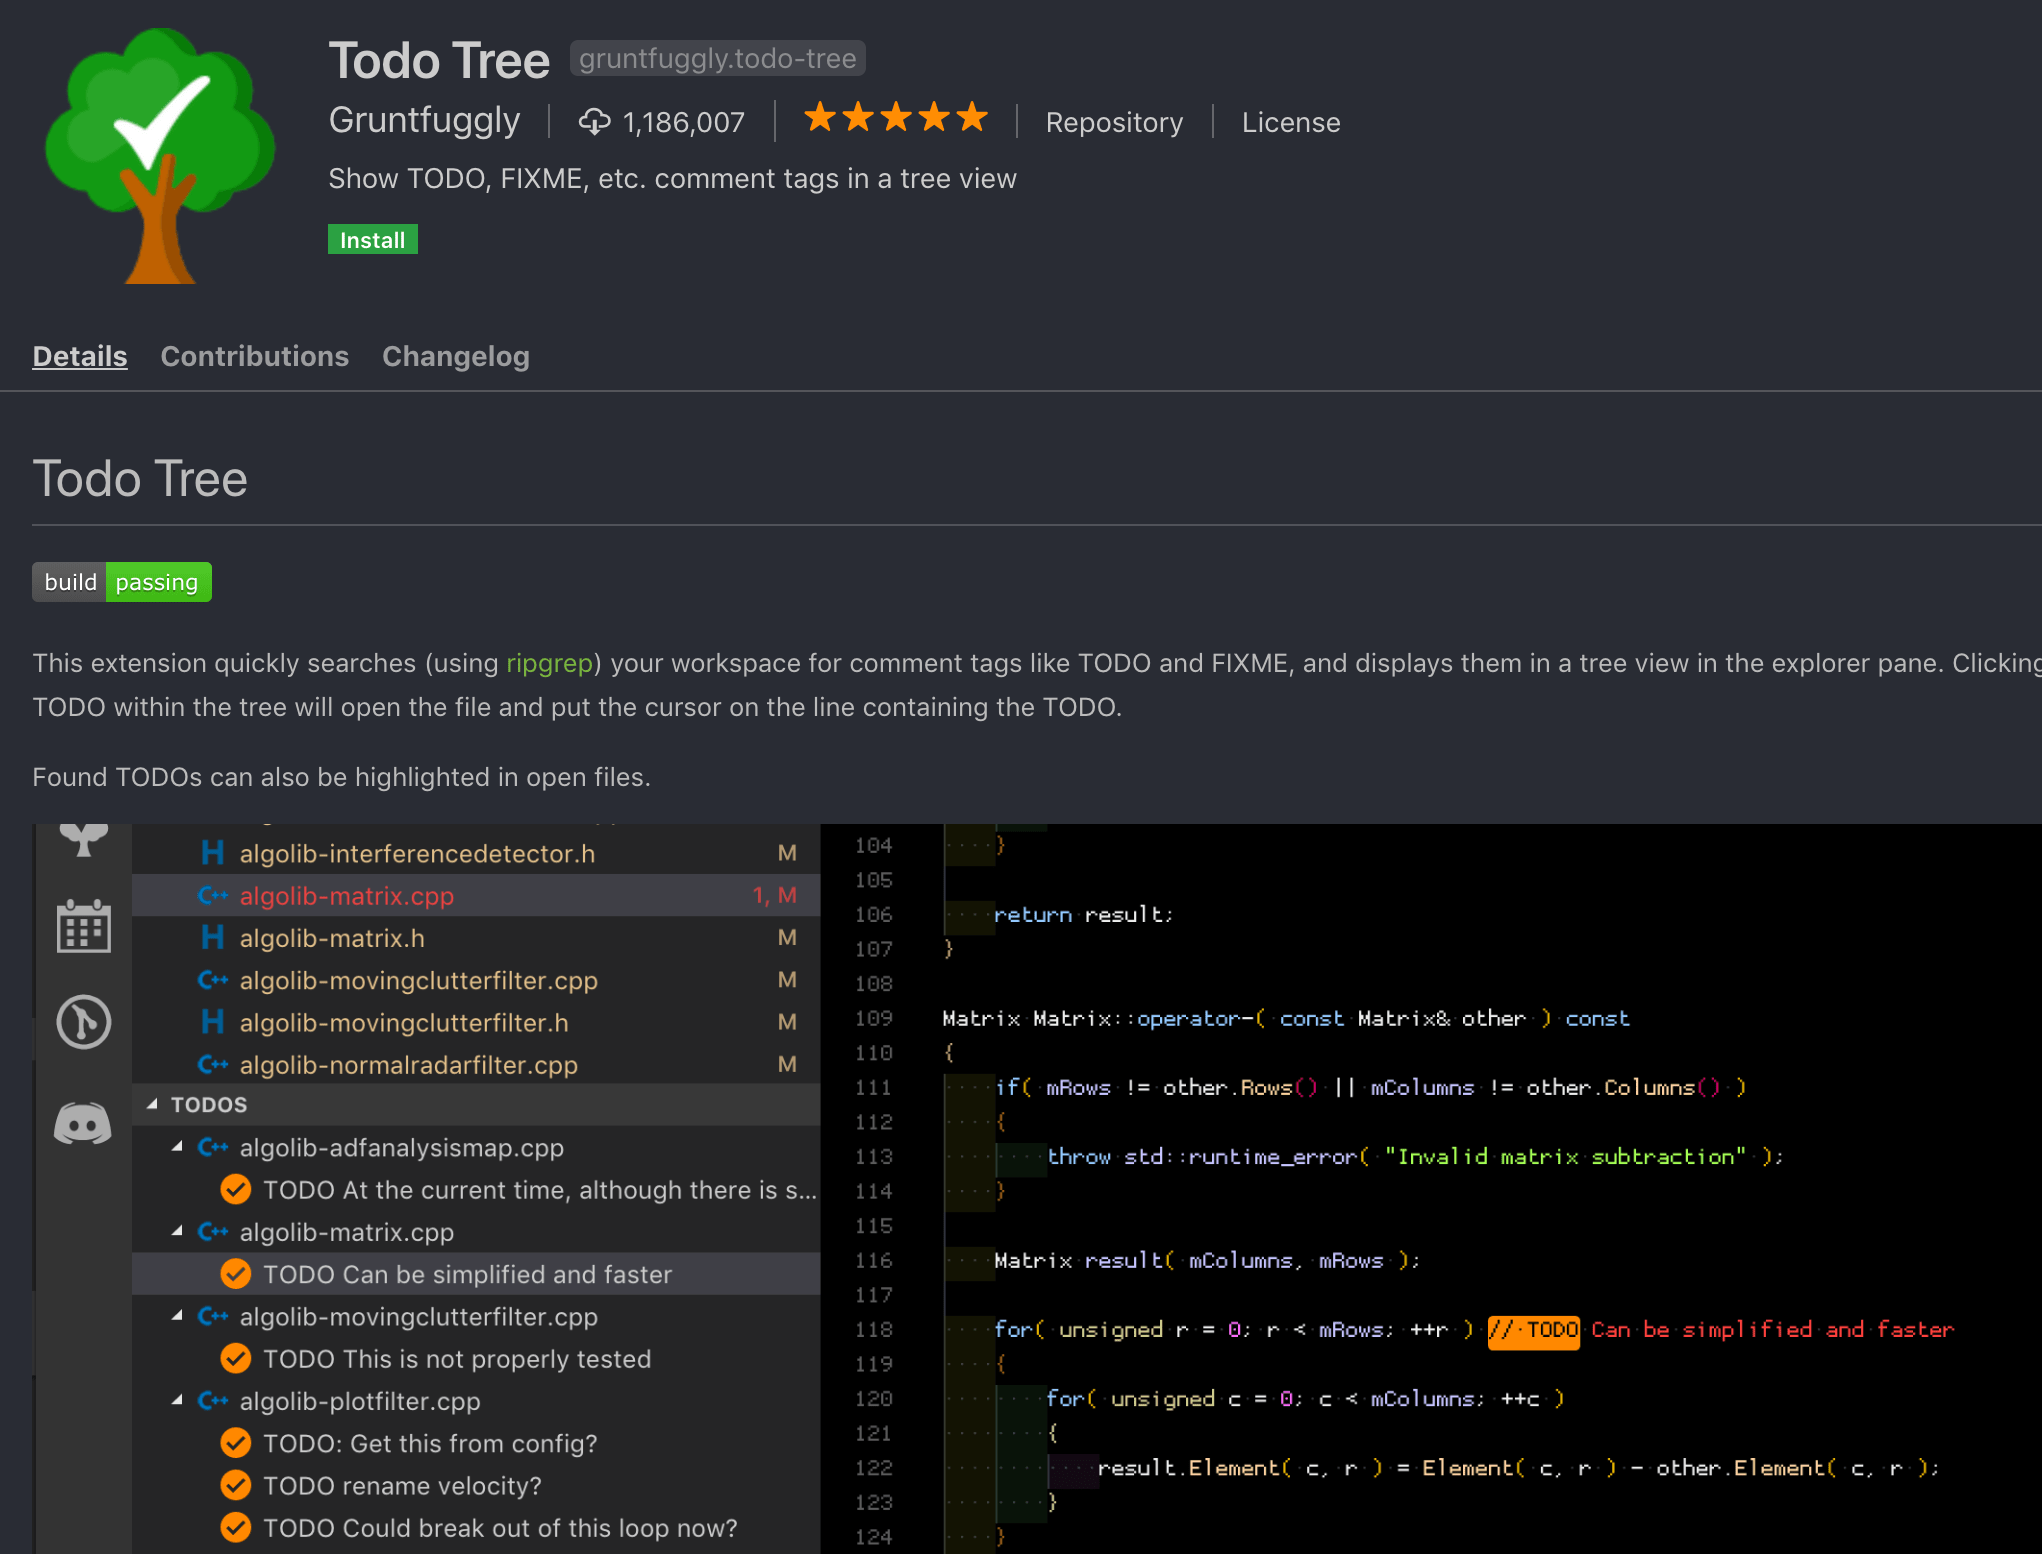Click the five-star rating
This screenshot has height=1554, width=2042.
click(896, 118)
